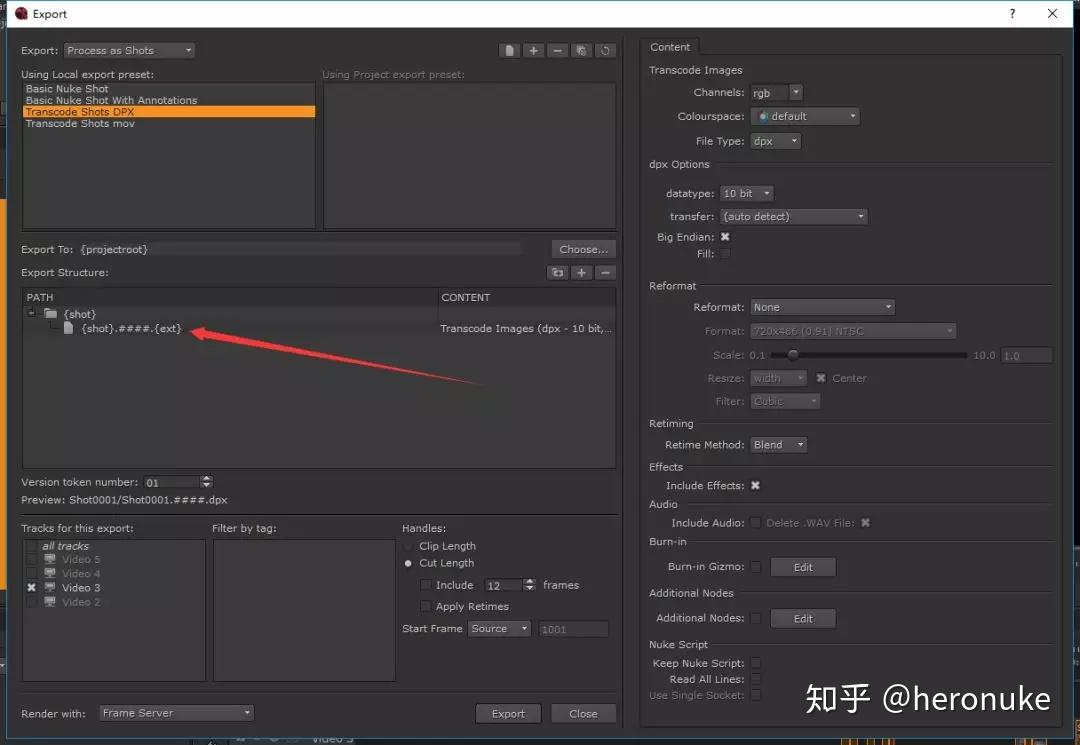Move the Reformat Scale slider handle
Image resolution: width=1080 pixels, height=745 pixels.
[795, 354]
